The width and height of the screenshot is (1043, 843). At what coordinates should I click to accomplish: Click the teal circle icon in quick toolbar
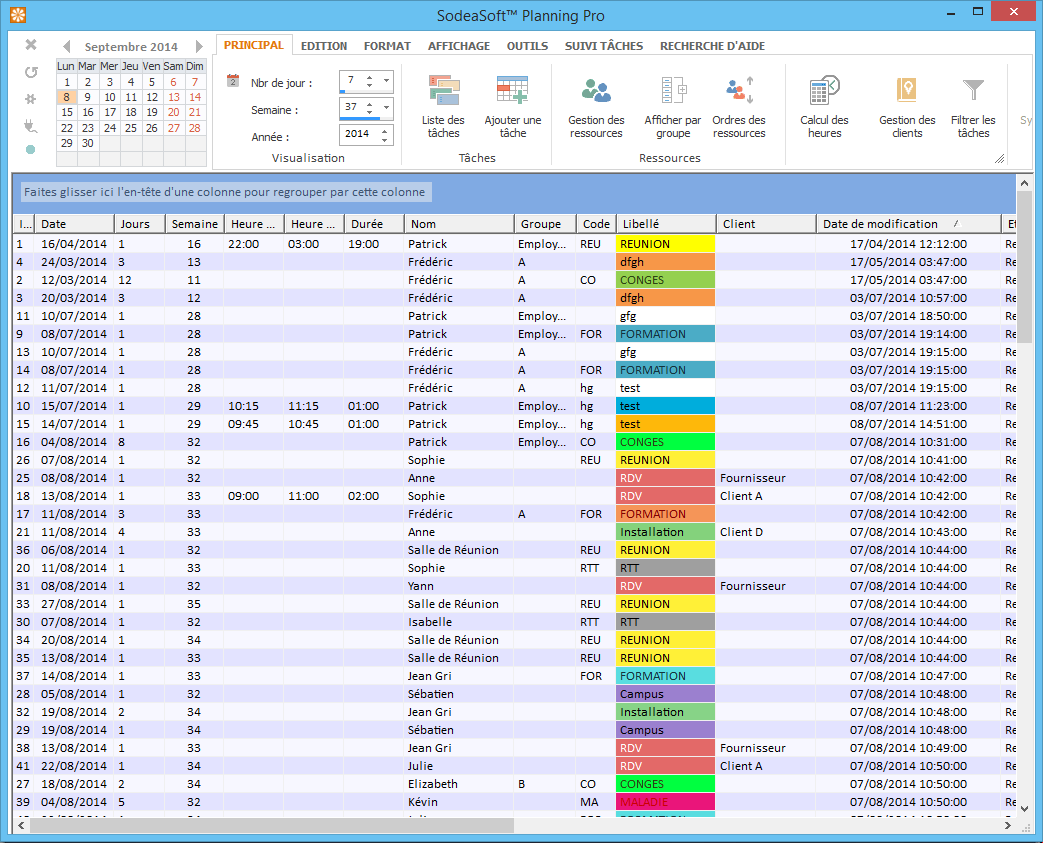coord(30,150)
